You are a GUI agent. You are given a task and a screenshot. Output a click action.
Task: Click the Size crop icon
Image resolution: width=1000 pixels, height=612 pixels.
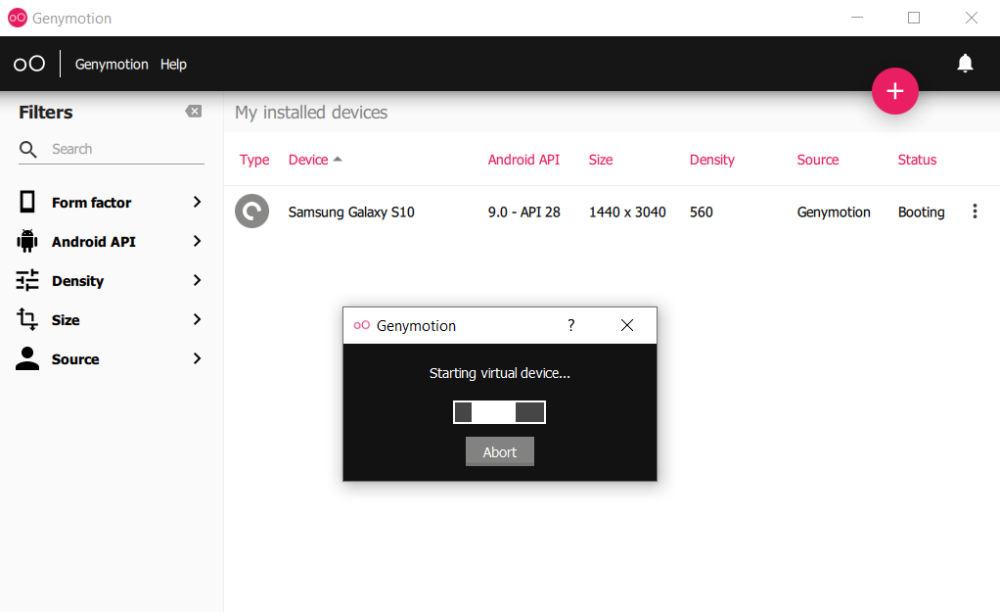coord(27,319)
